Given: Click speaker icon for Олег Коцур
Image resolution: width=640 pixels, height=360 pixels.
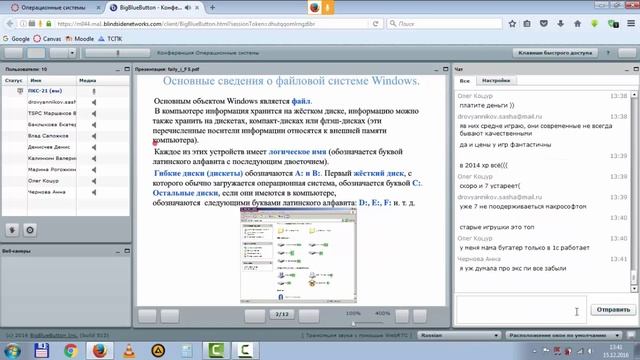Looking at the screenshot, I should point(94,181).
